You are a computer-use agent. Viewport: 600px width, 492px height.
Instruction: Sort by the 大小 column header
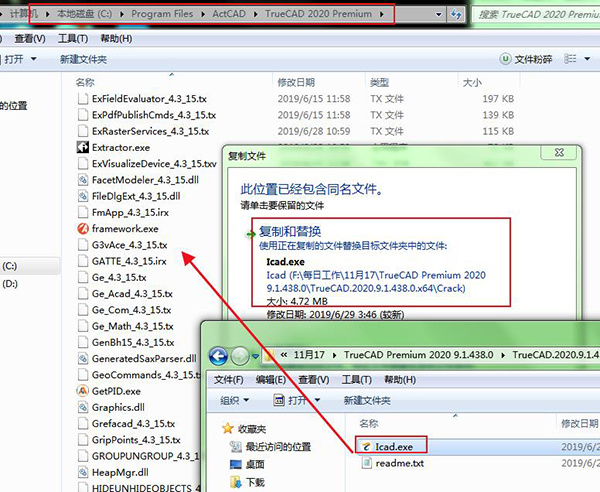point(472,82)
